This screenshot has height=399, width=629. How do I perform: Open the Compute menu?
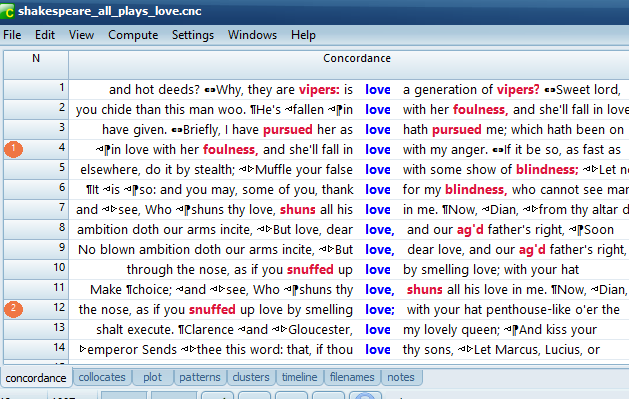(133, 35)
